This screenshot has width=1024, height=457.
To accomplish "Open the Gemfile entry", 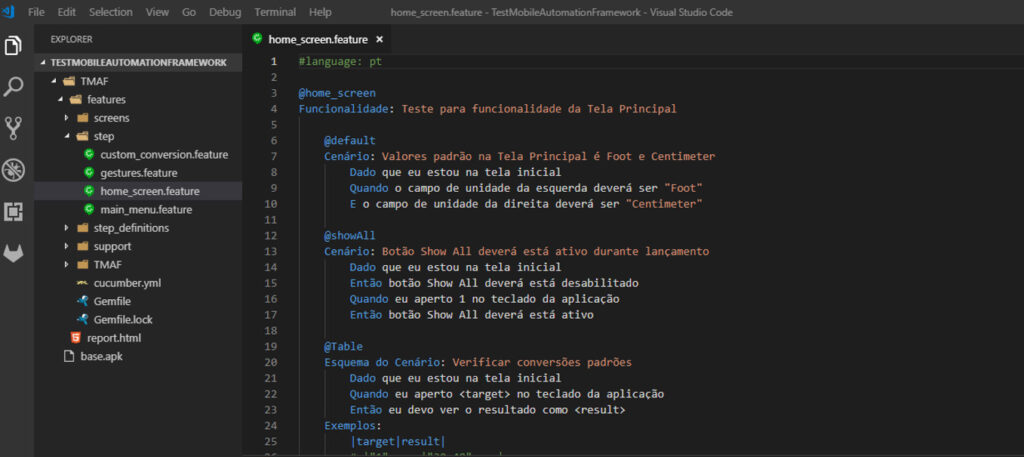I will coord(114,301).
